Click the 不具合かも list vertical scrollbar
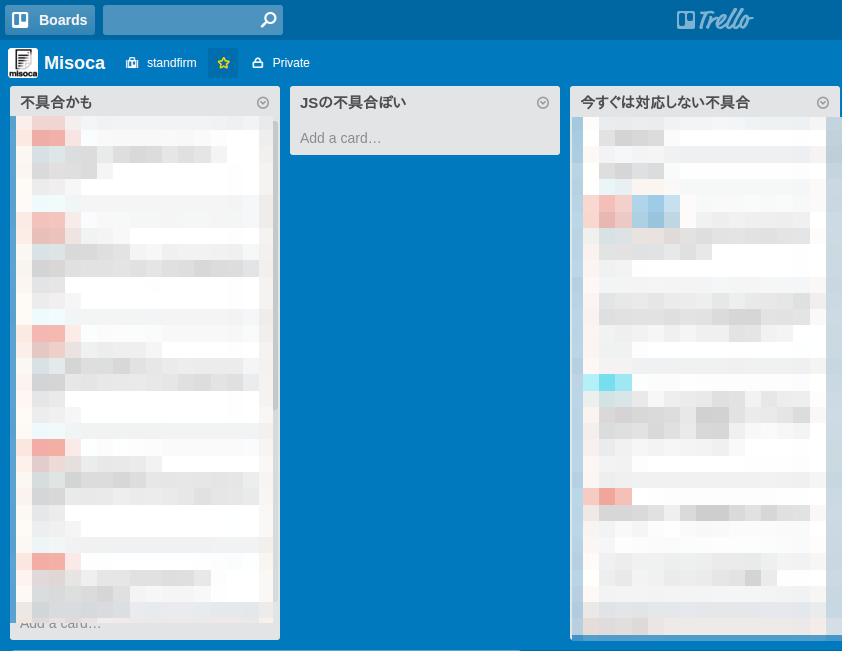This screenshot has height=651, width=842. click(275, 265)
